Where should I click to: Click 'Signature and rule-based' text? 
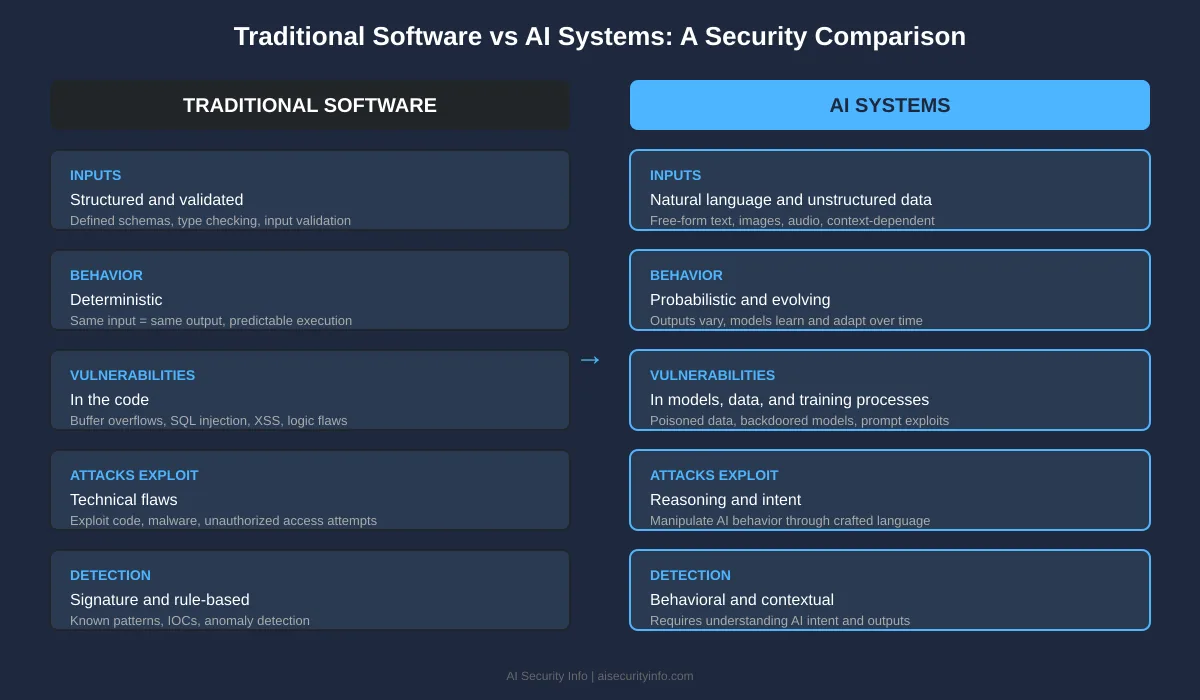pos(160,600)
